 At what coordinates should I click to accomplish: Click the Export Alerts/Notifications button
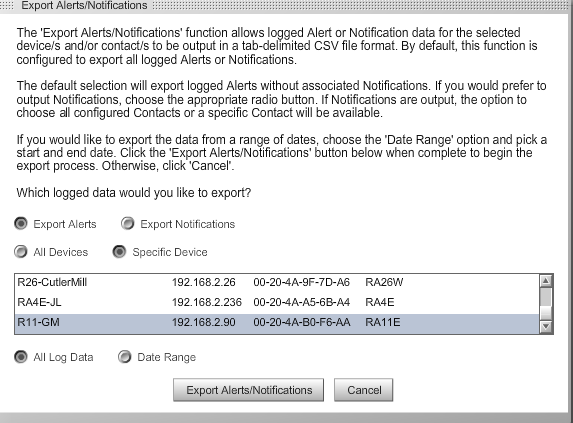(x=248, y=390)
